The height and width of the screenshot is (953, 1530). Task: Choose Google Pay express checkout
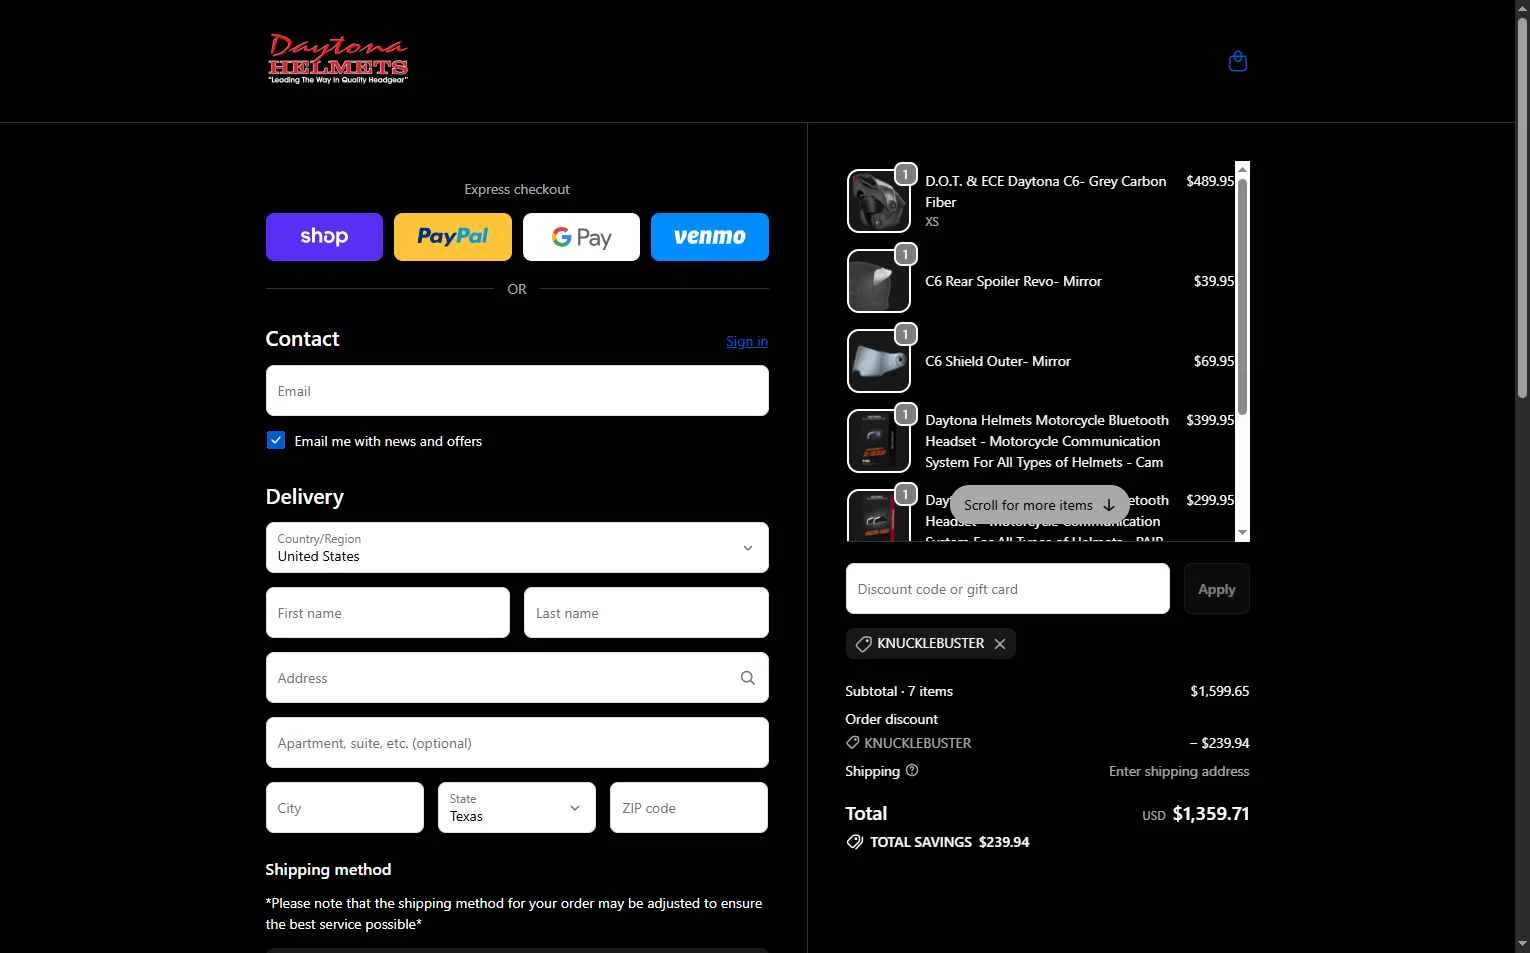[x=581, y=237]
